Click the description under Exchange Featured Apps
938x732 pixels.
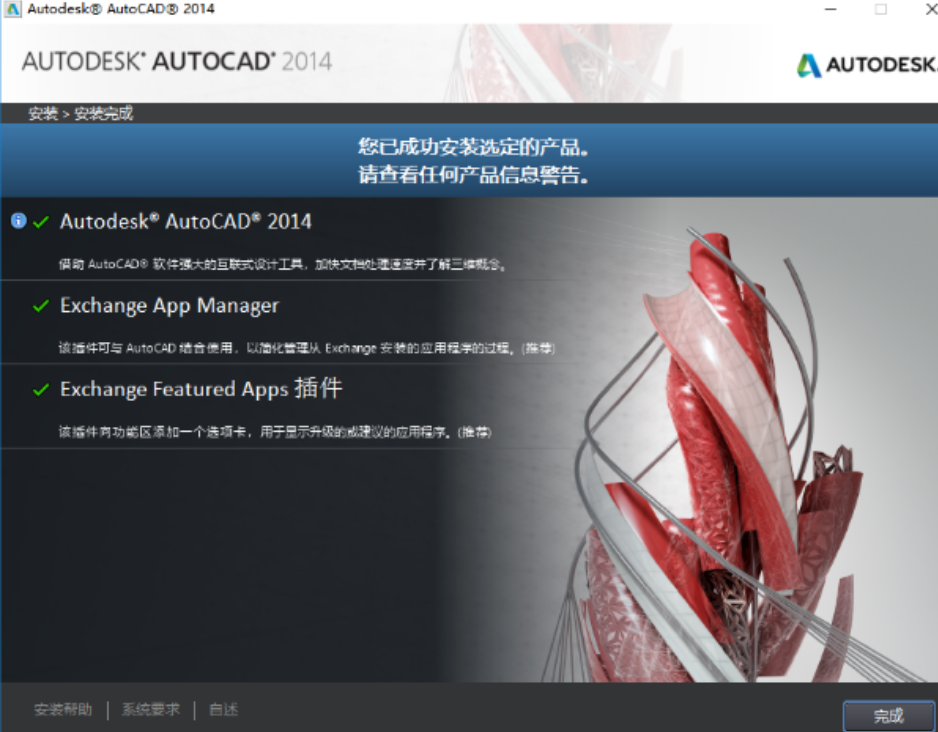pyautogui.click(x=275, y=432)
